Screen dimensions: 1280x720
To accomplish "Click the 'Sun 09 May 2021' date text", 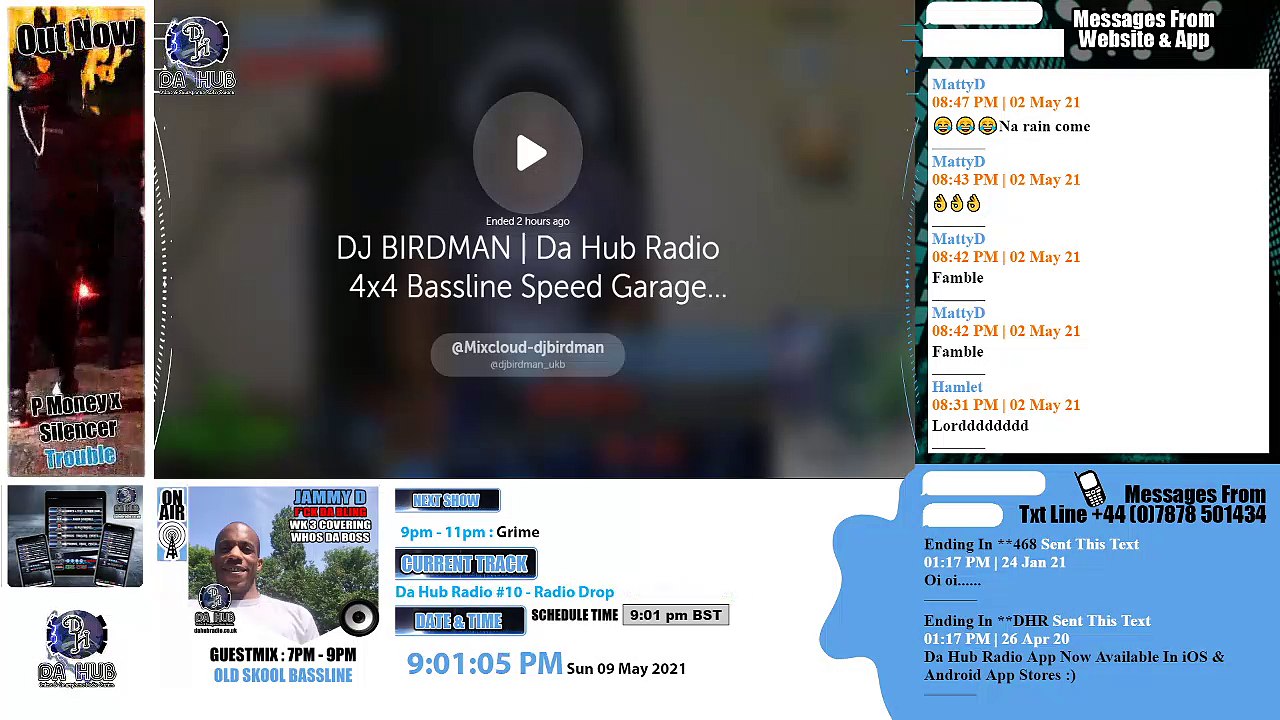I will tap(626, 669).
